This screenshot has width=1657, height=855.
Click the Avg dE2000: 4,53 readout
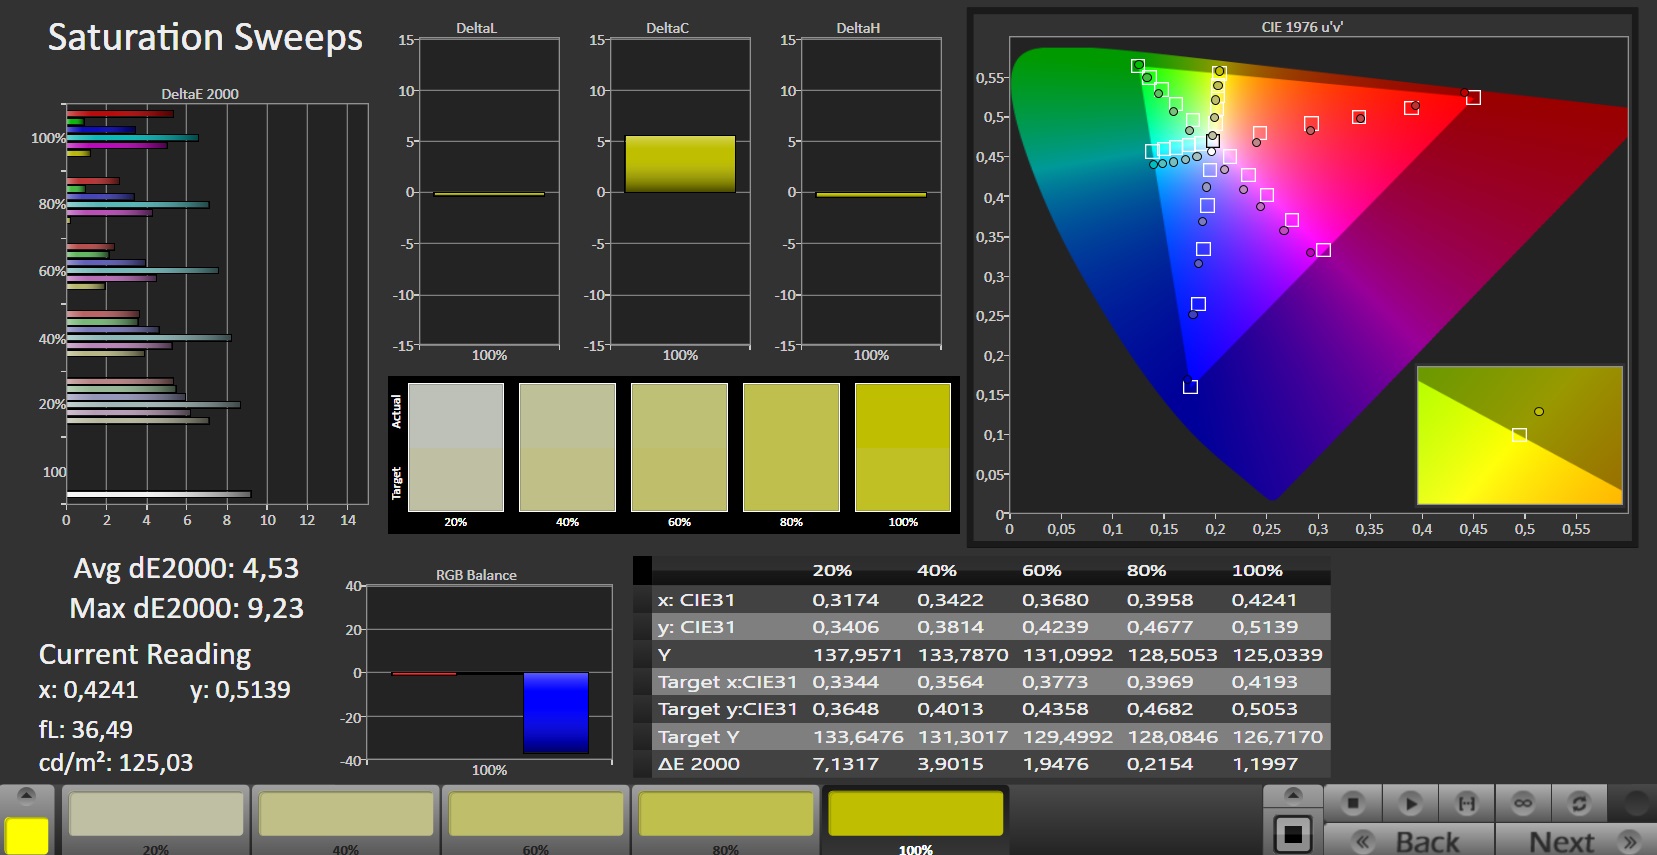186,568
